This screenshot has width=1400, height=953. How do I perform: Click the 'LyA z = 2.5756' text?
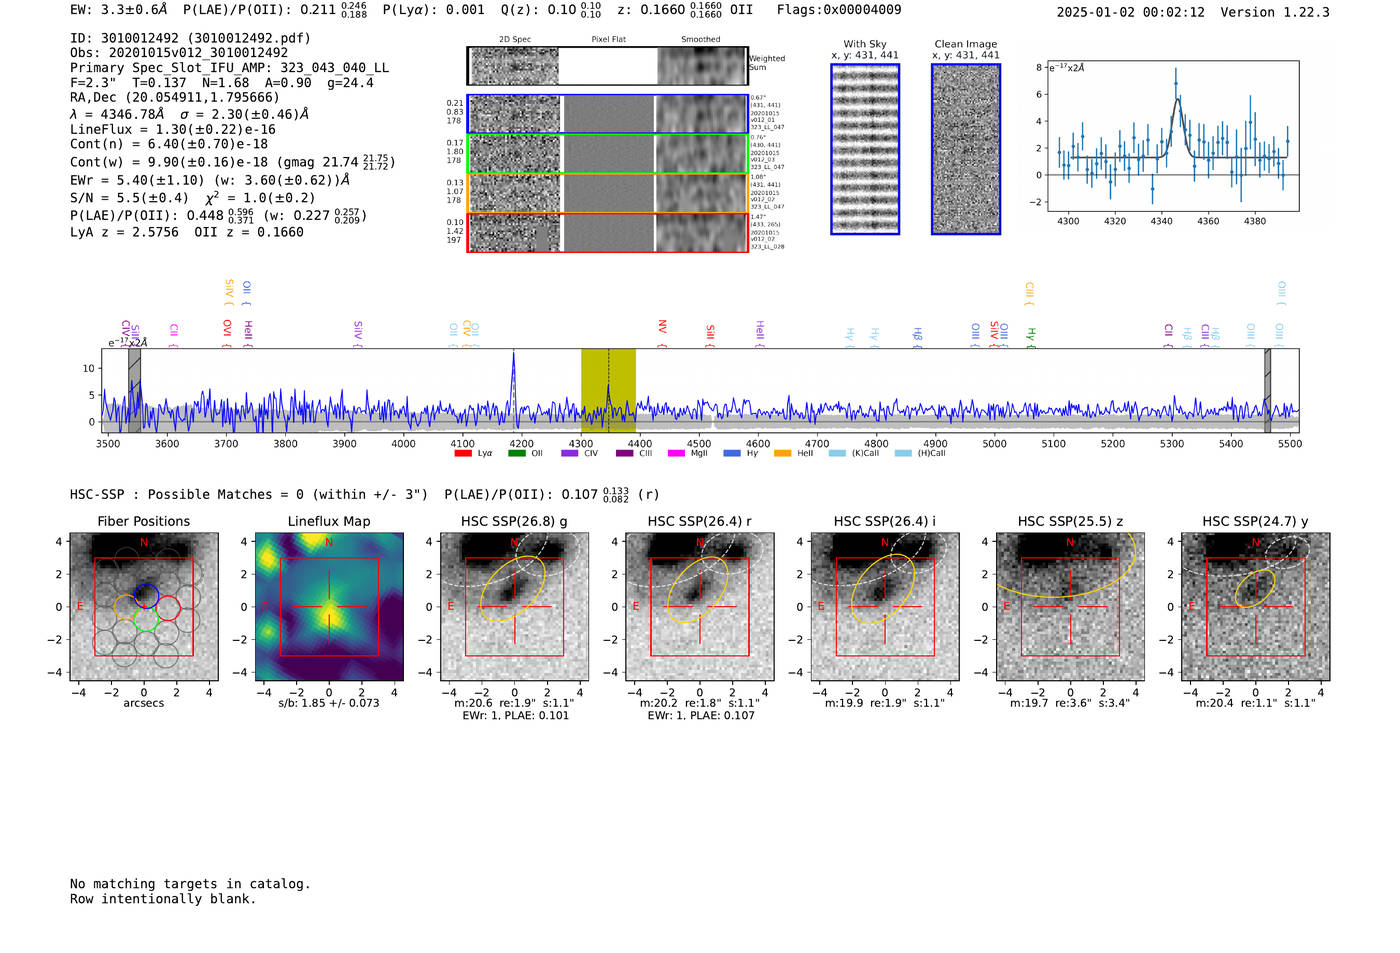tap(125, 232)
